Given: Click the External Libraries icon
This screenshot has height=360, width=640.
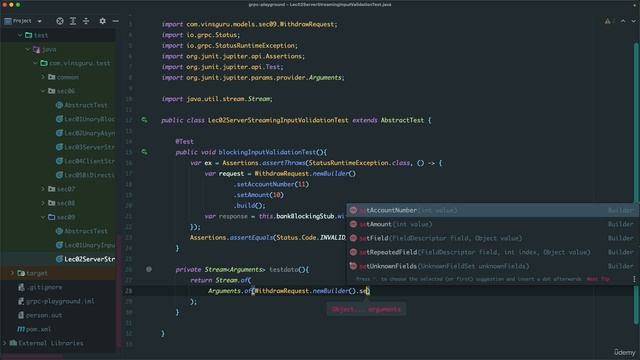Looking at the screenshot, I should click(13, 343).
